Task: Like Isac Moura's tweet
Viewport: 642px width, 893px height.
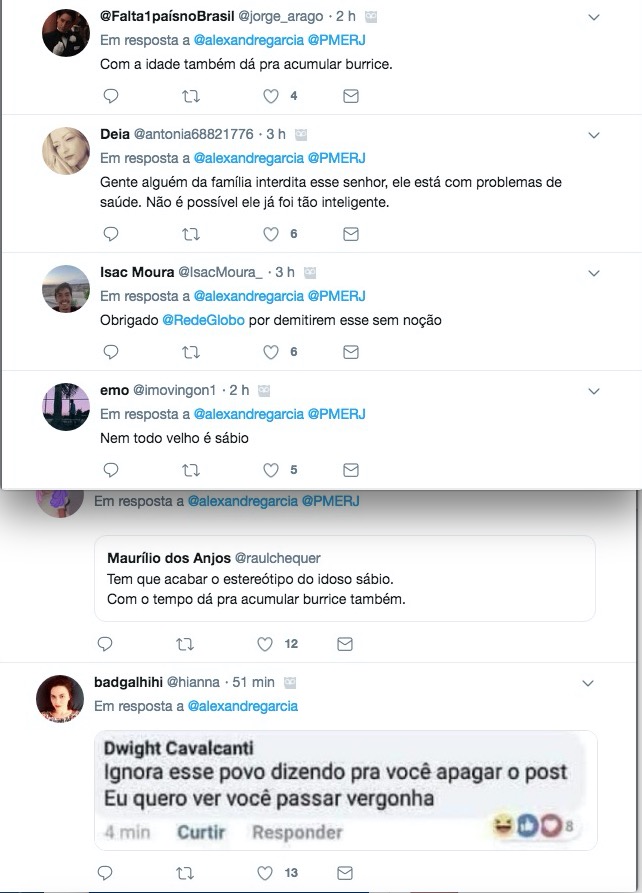Action: [x=270, y=352]
